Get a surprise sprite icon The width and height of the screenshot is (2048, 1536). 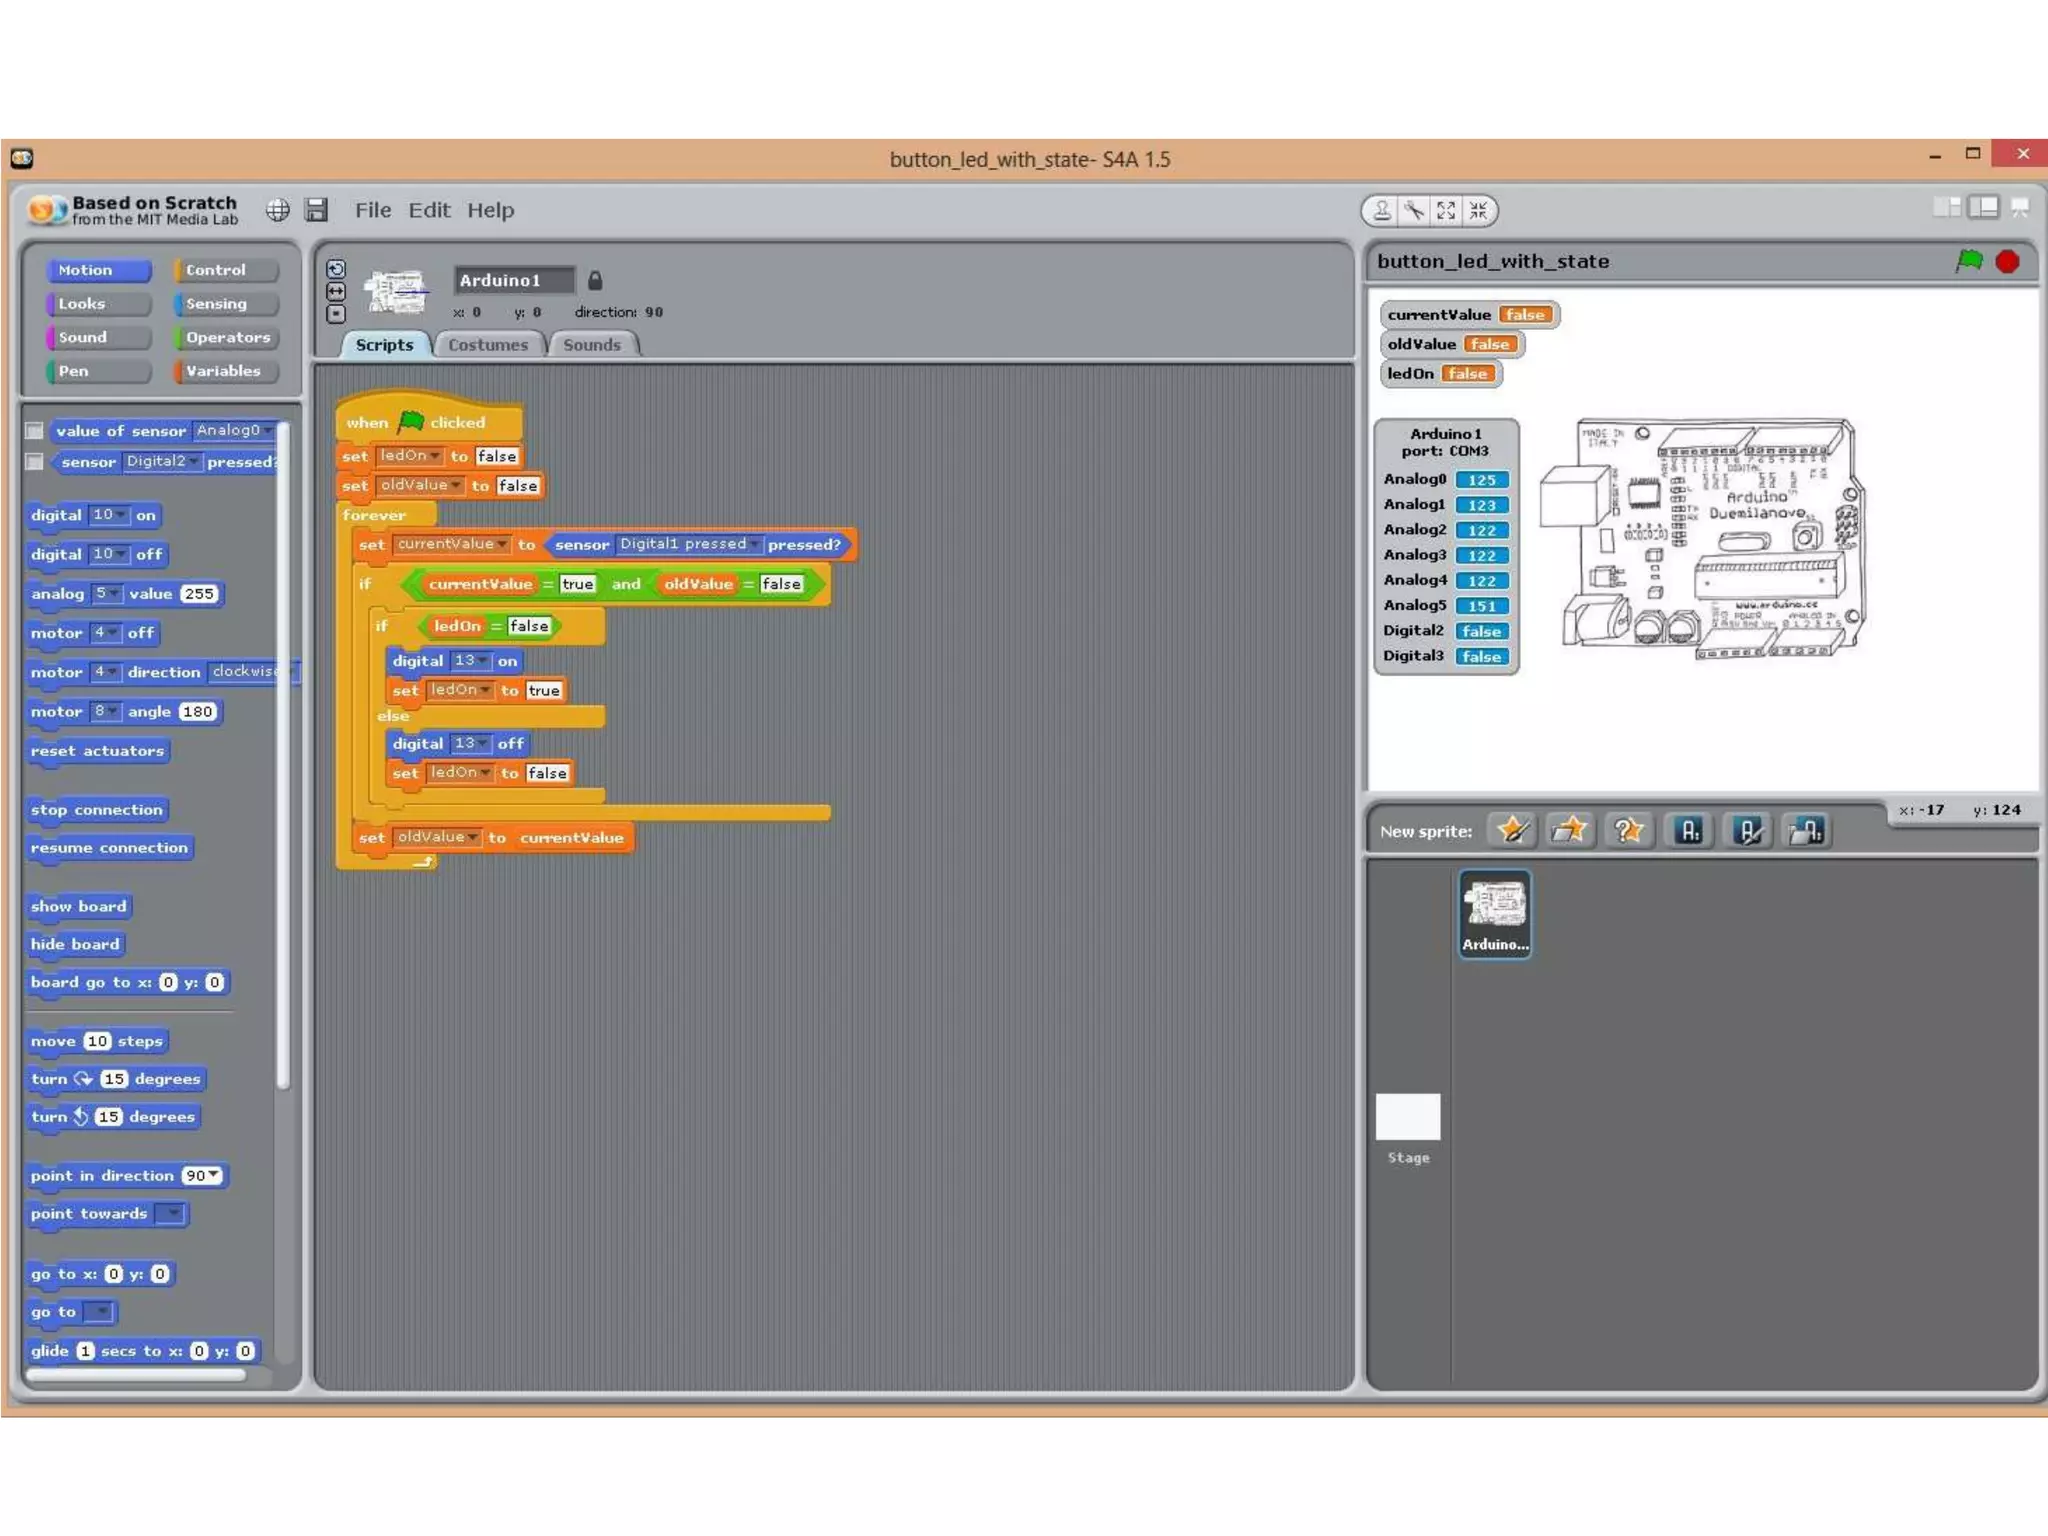[1628, 830]
